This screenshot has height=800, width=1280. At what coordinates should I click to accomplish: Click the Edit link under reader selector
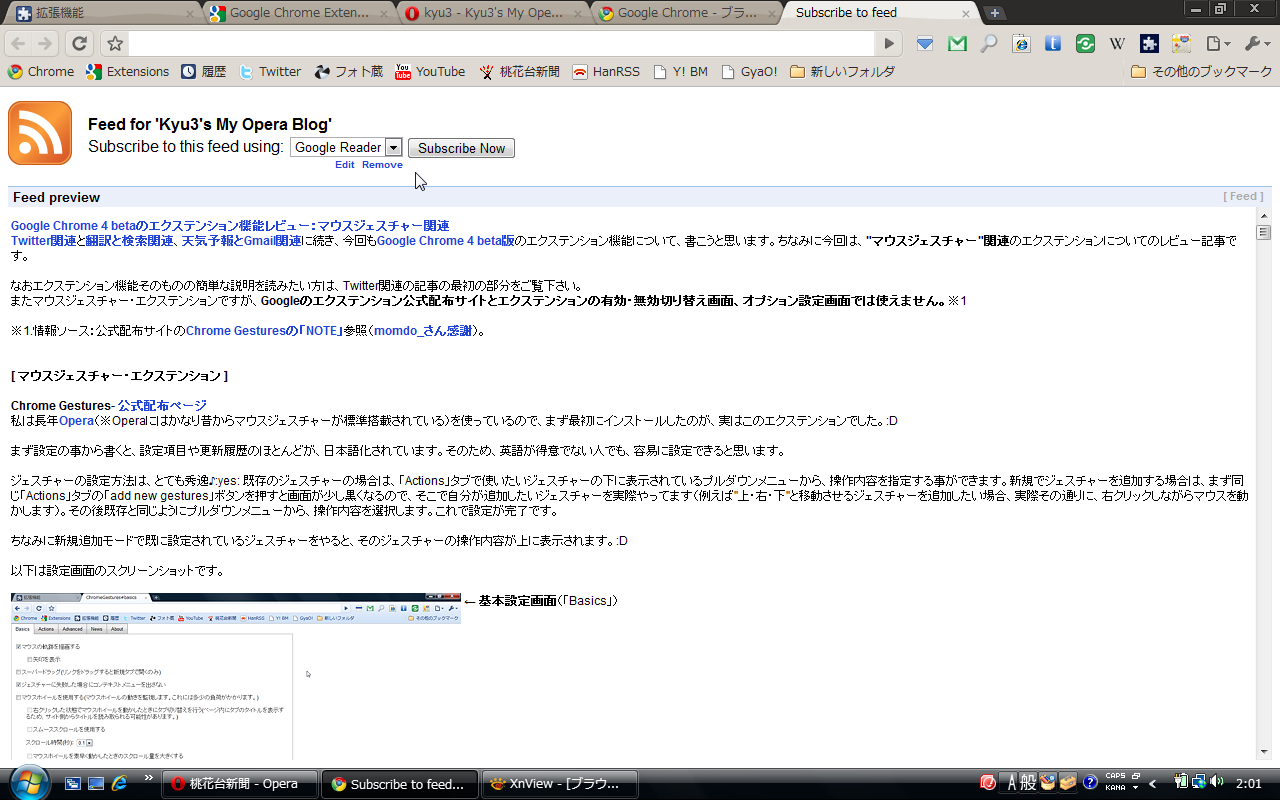(345, 165)
